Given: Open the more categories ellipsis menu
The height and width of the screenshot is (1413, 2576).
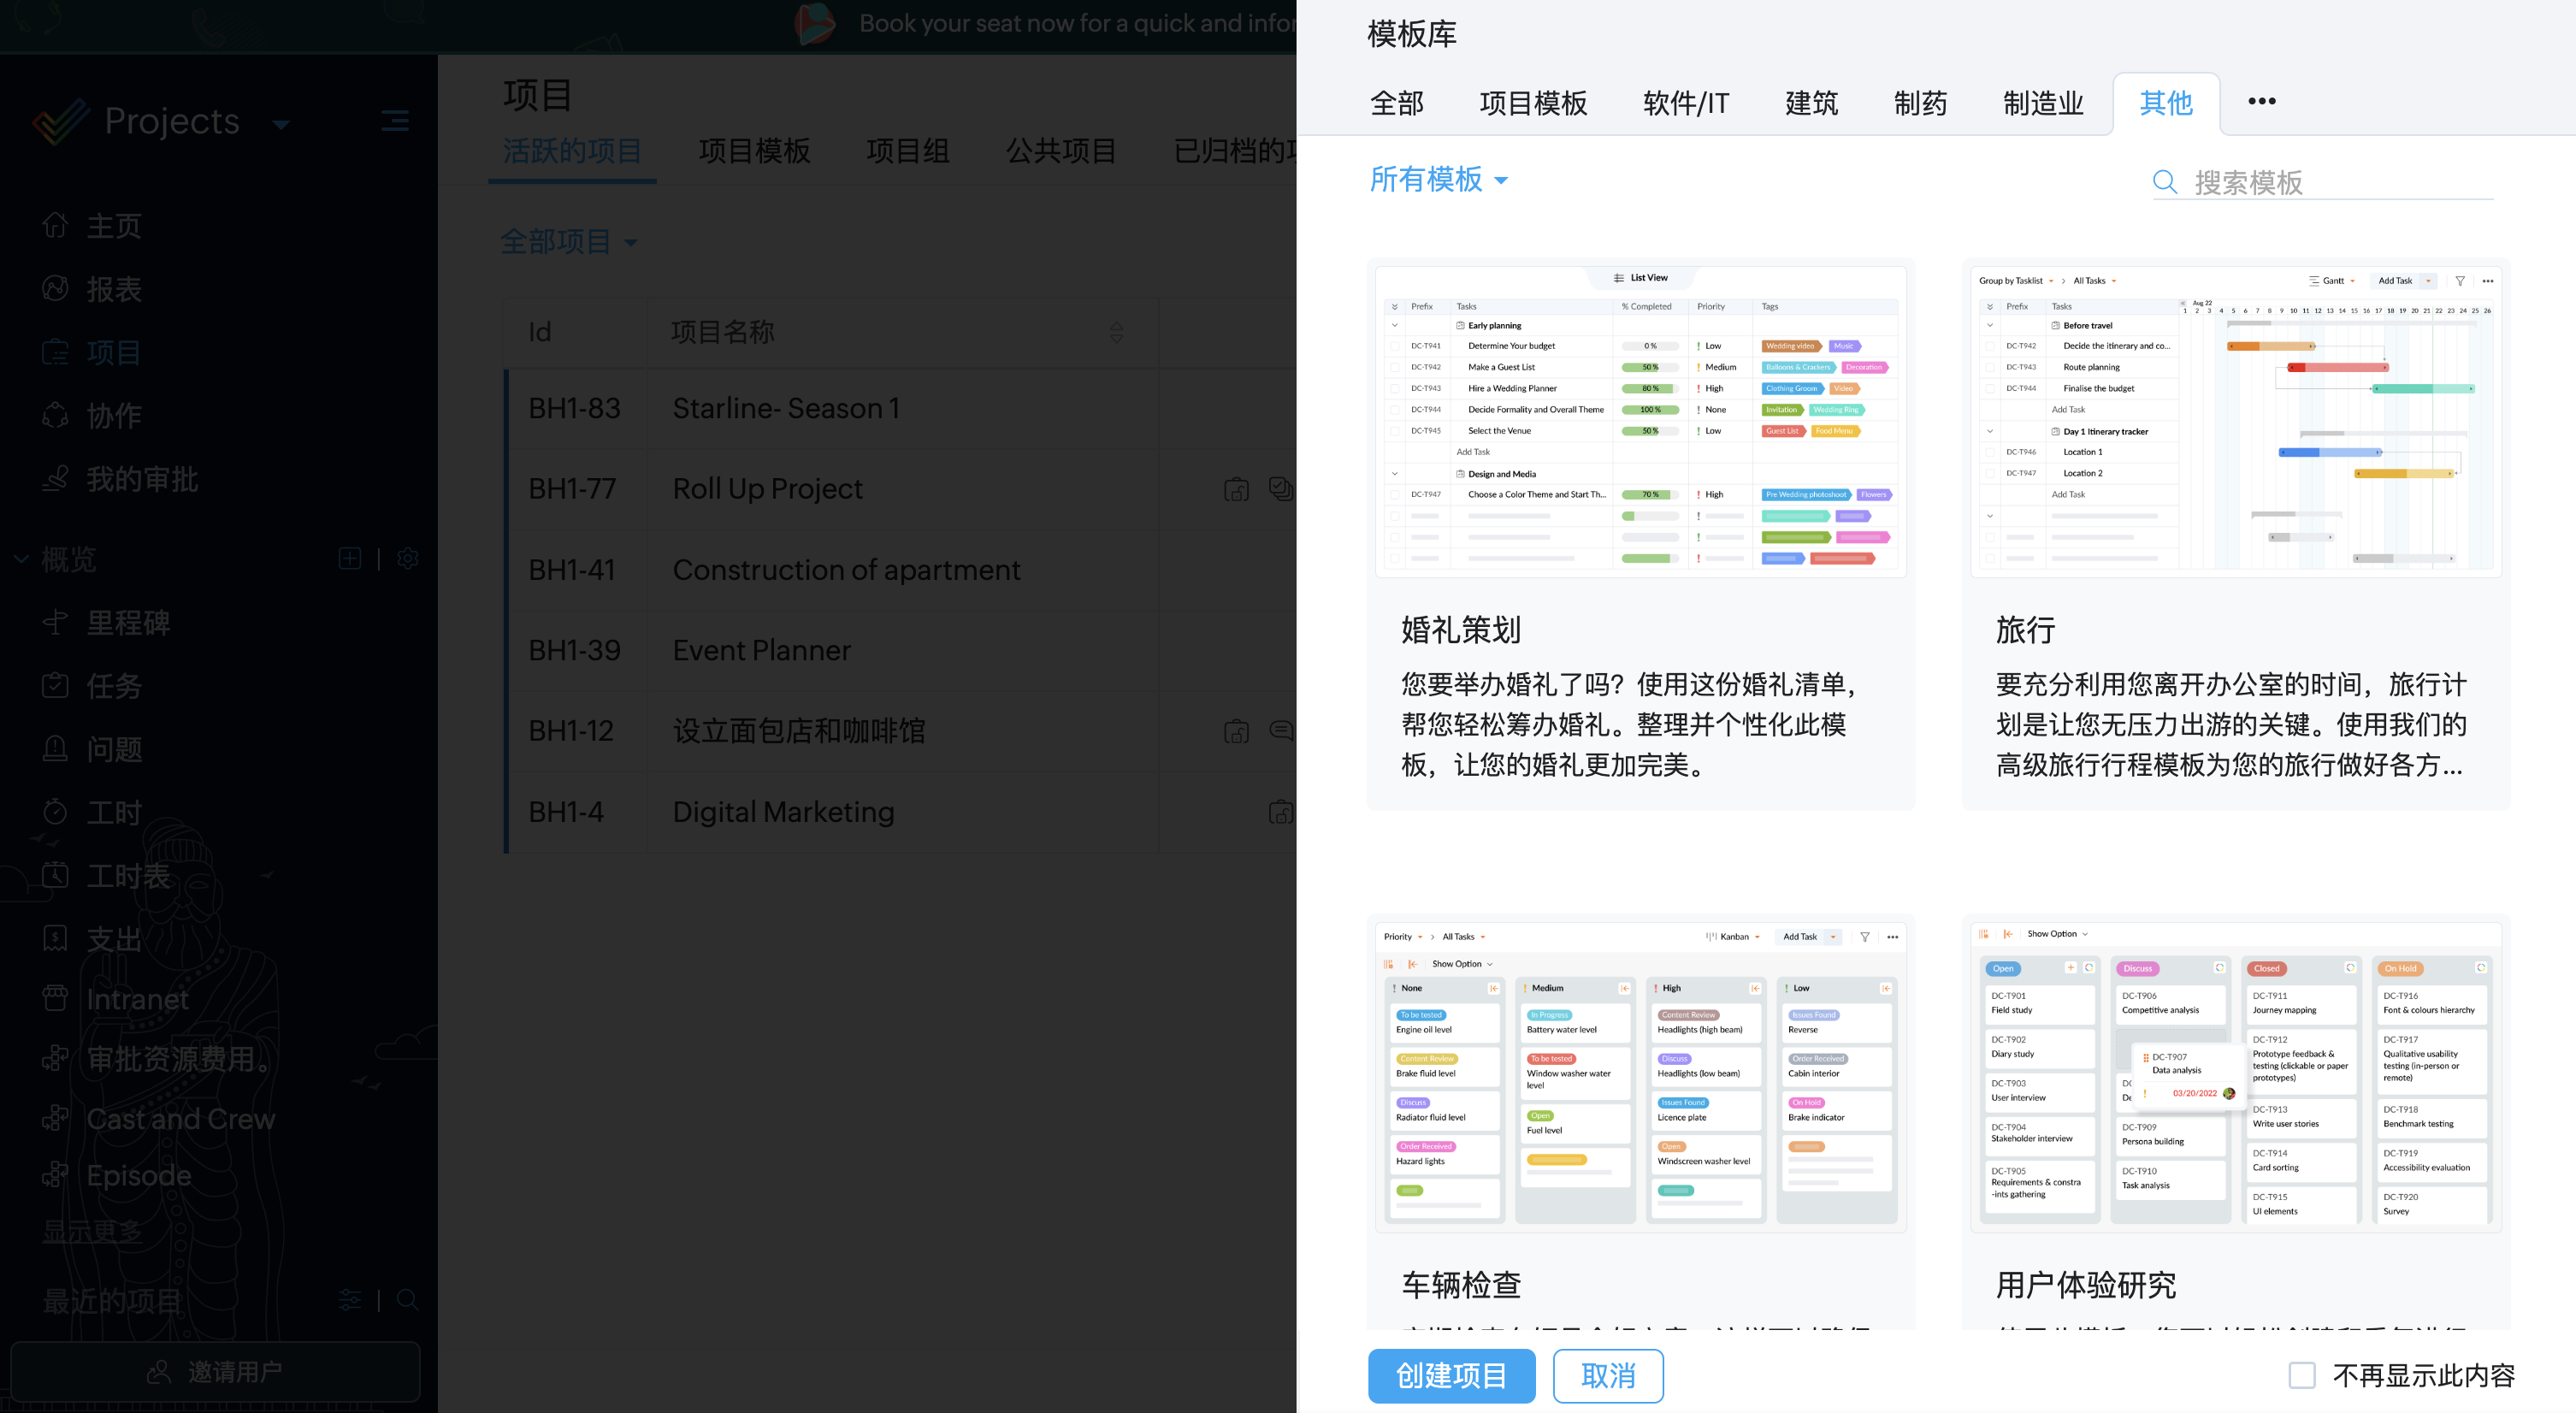Looking at the screenshot, I should point(2261,101).
